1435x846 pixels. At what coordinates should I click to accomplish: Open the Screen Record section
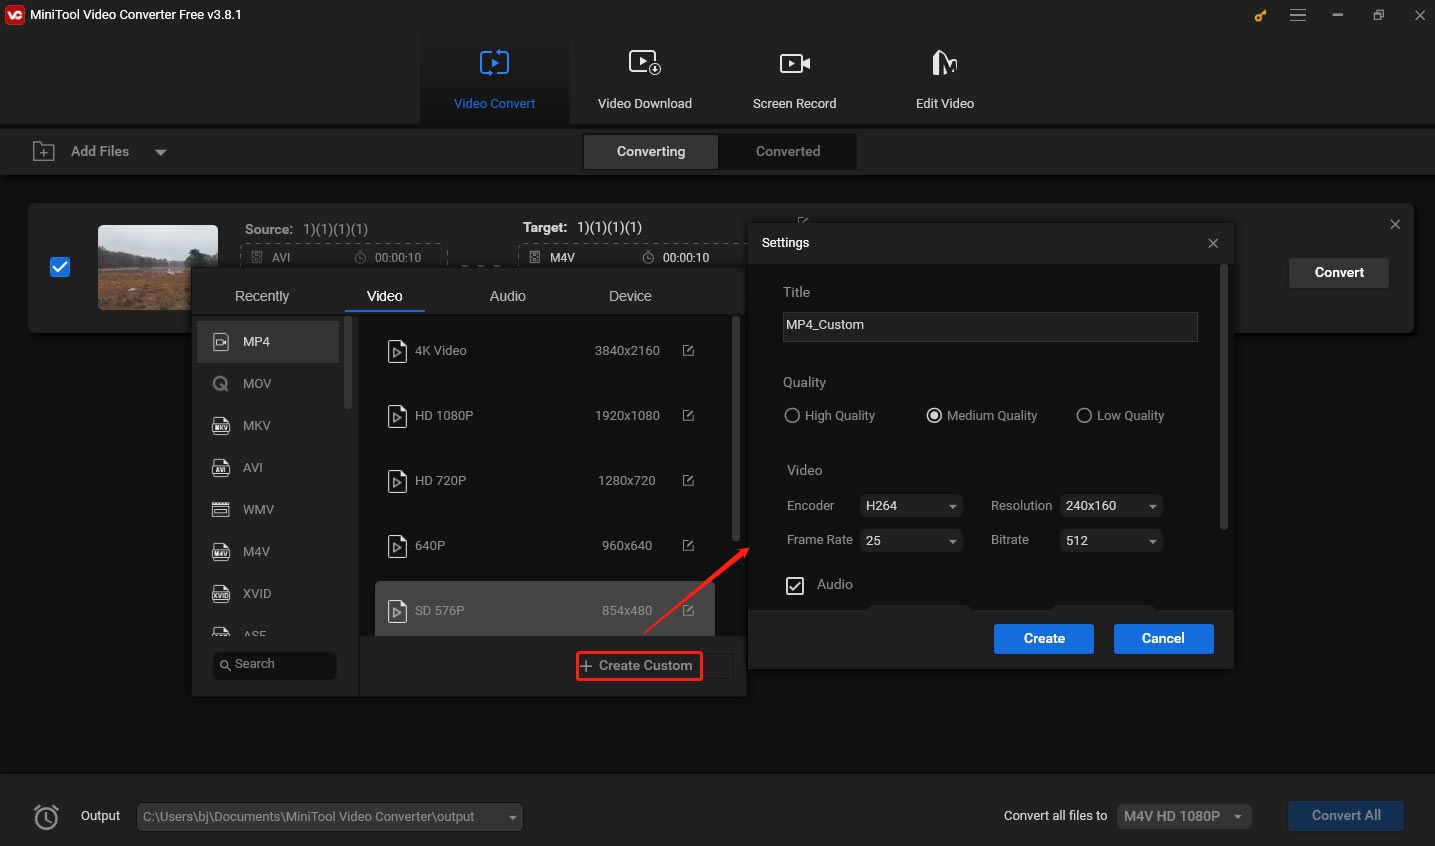click(795, 81)
